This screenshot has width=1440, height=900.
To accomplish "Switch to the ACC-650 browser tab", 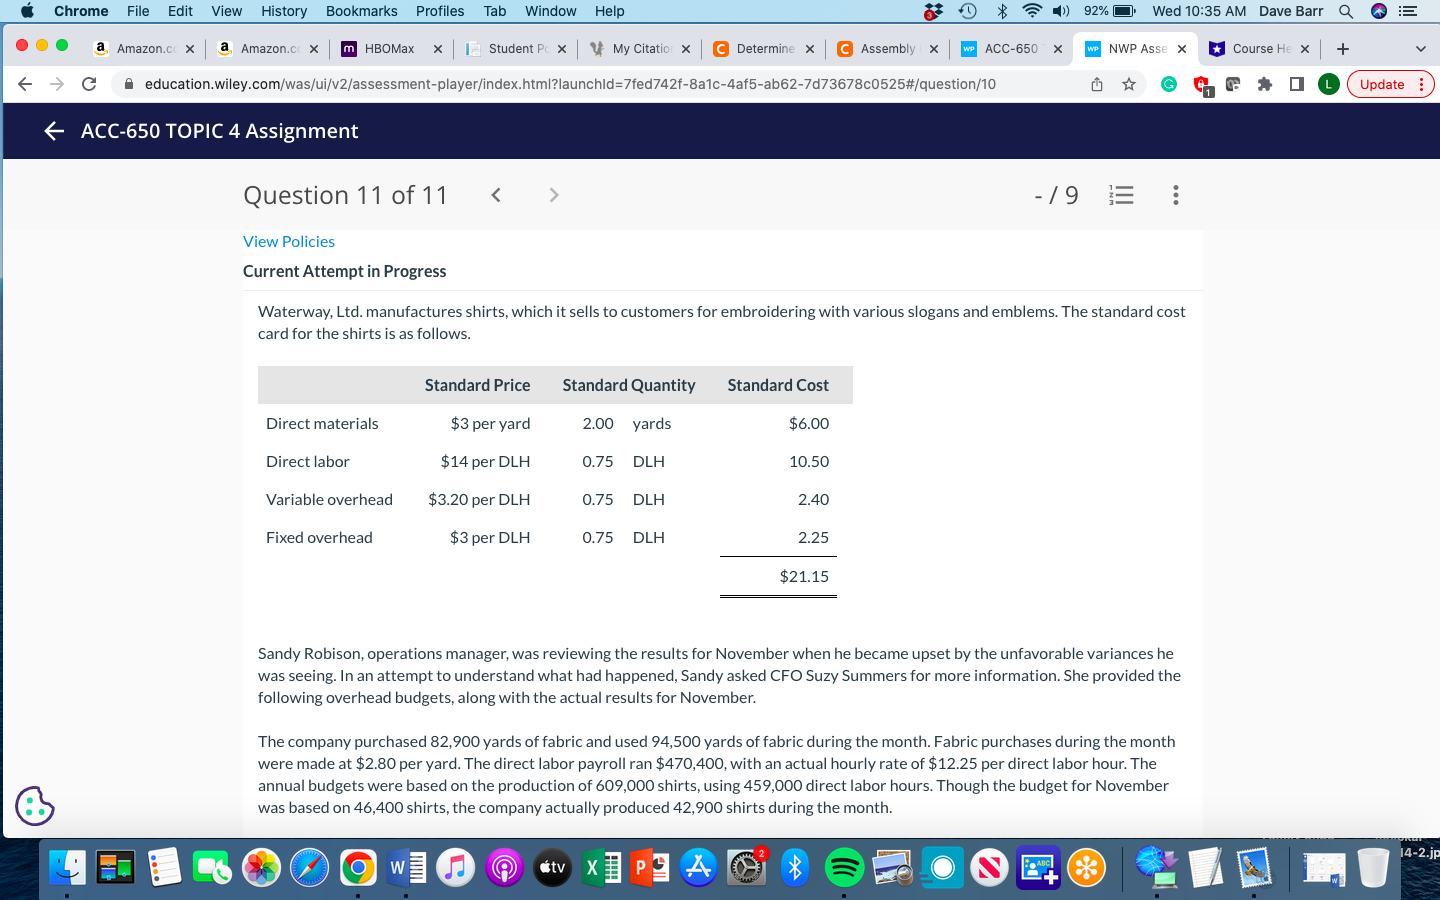I will 1008,47.
